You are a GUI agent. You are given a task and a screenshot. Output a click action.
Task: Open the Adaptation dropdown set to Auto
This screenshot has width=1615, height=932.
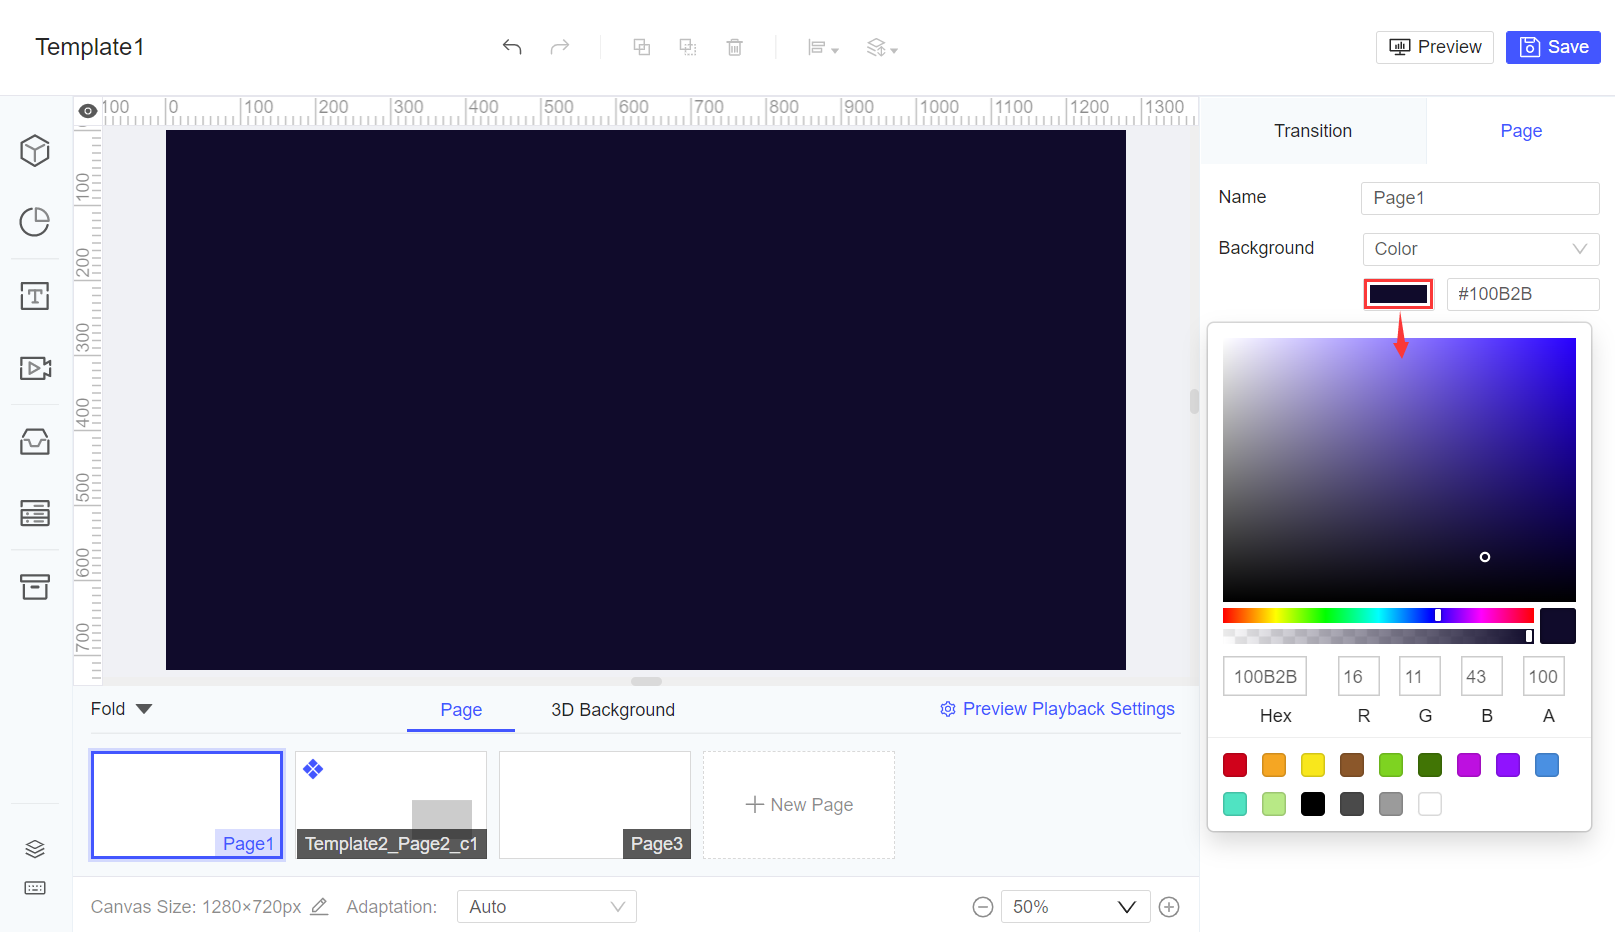[x=546, y=906]
